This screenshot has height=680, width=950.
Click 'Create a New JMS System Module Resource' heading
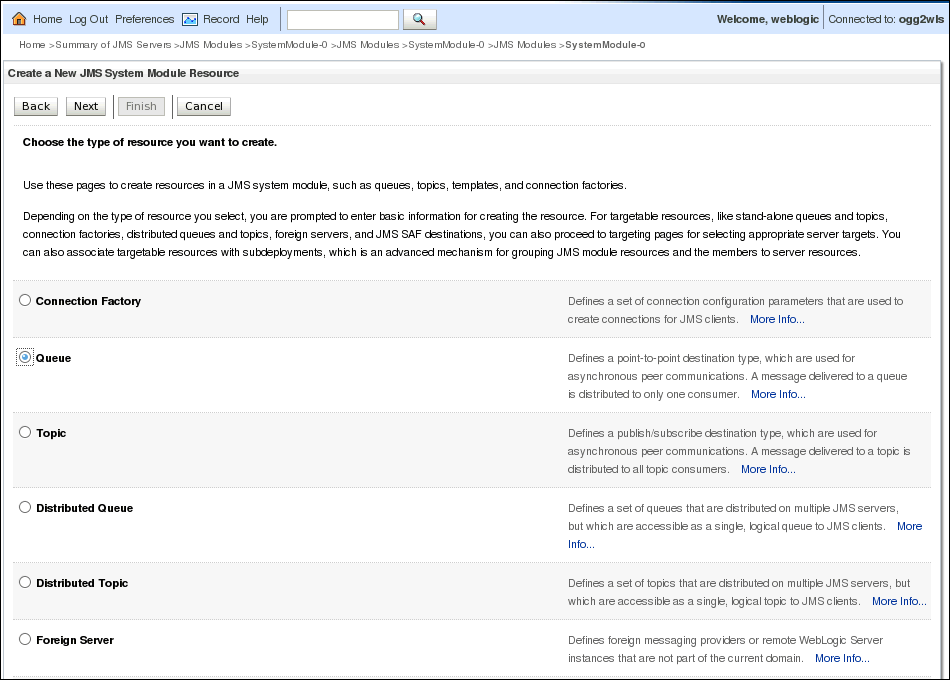[x=124, y=73]
